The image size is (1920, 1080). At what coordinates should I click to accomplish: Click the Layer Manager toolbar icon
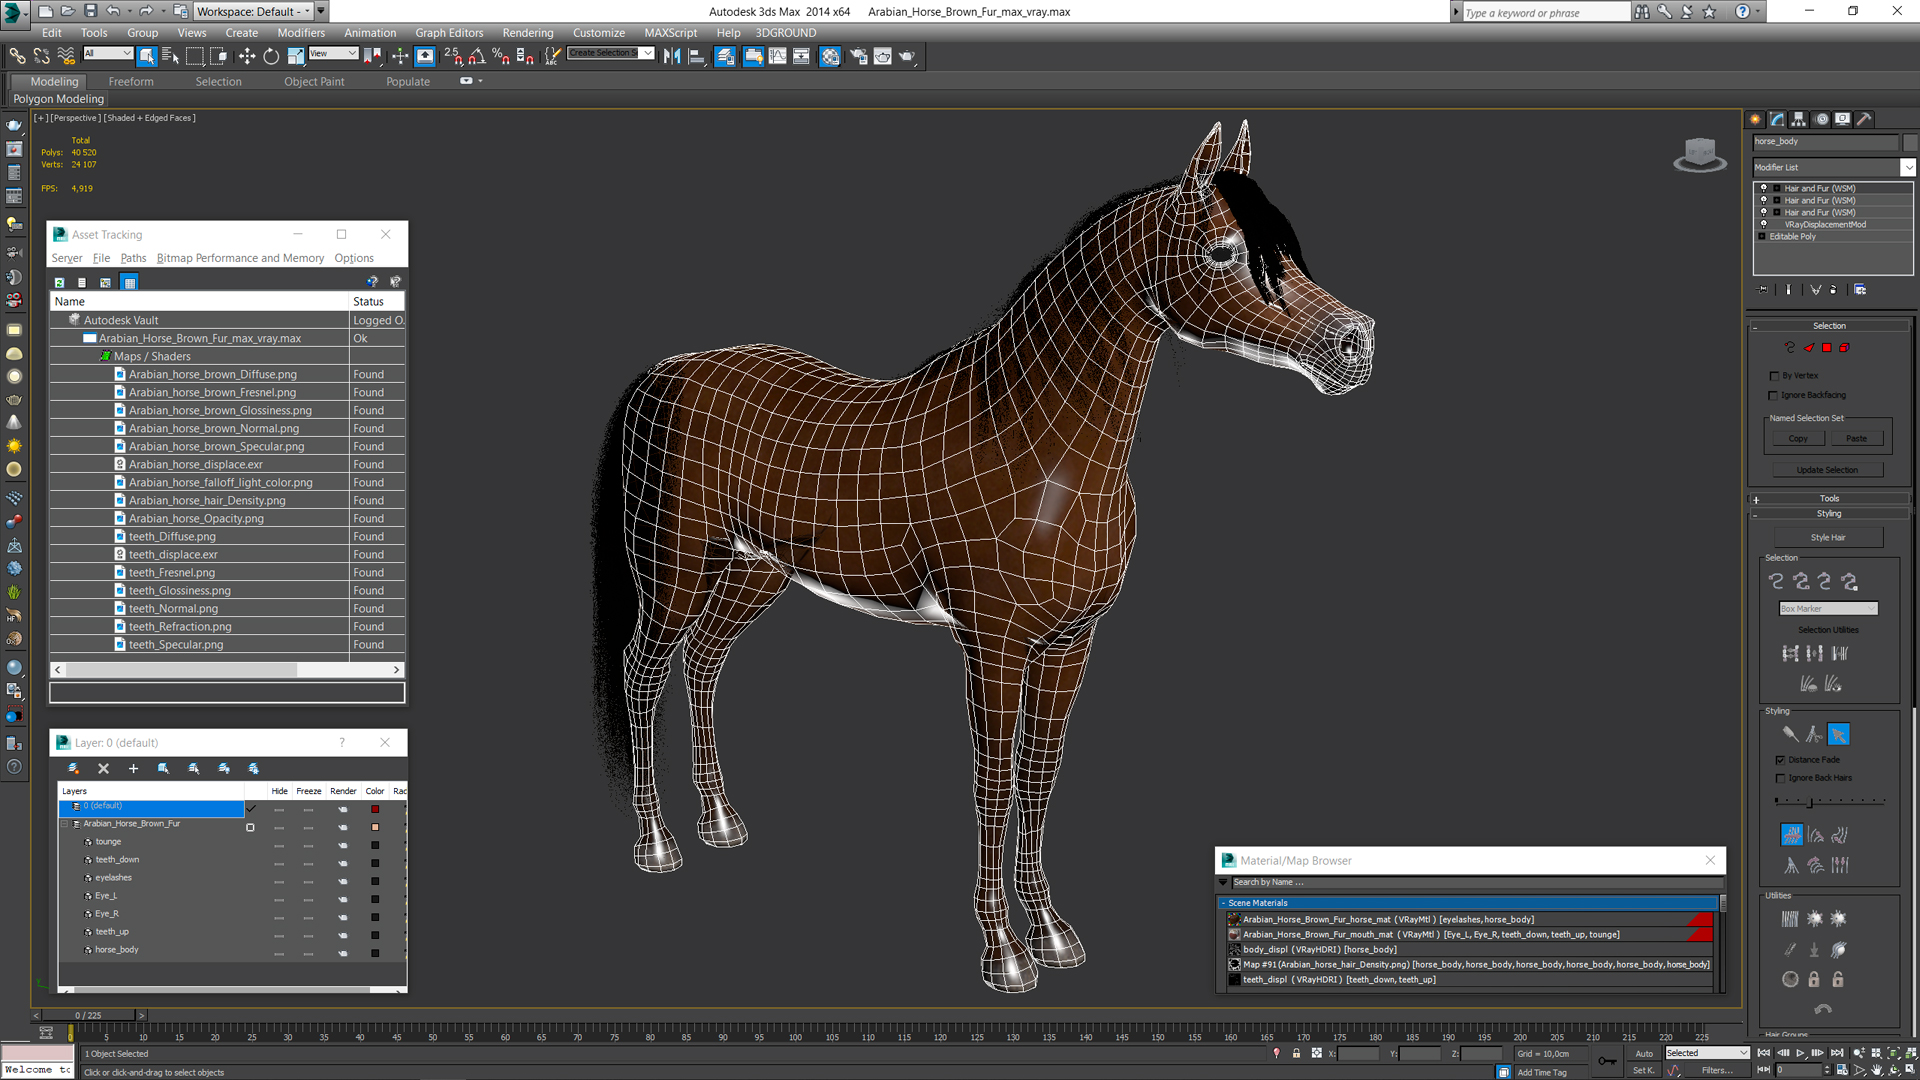[x=725, y=56]
